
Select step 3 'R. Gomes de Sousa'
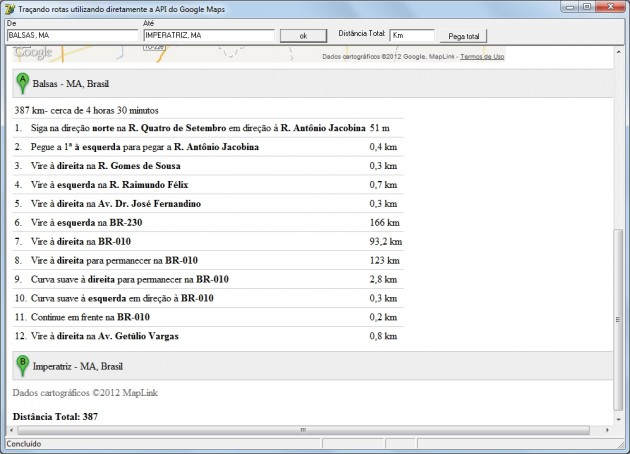(x=208, y=166)
